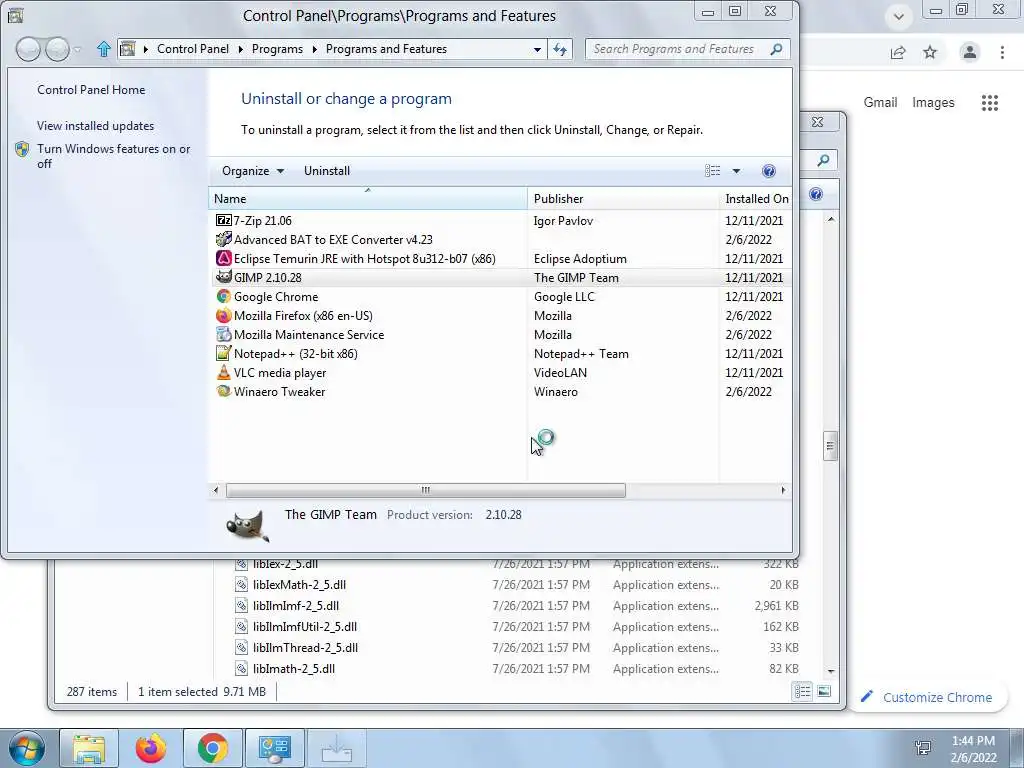Click the GIMP mascot in details pane
Viewport: 1024px width, 768px height.
[x=248, y=525]
